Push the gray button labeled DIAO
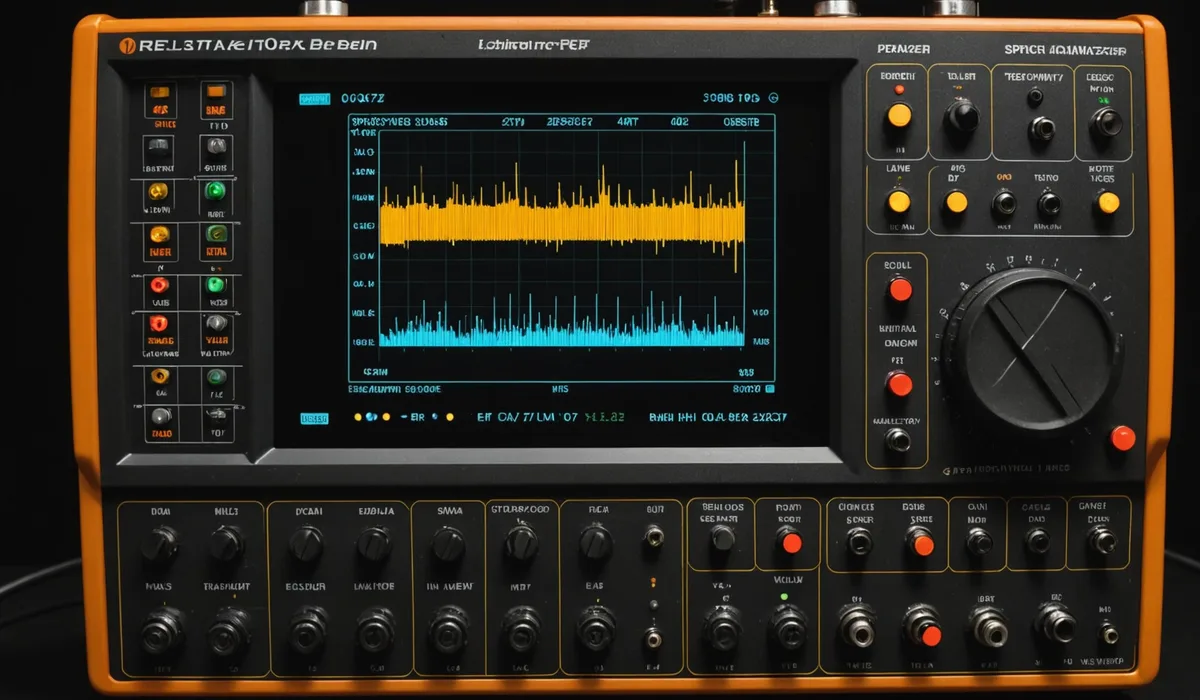The image size is (1200, 700). coord(160,415)
